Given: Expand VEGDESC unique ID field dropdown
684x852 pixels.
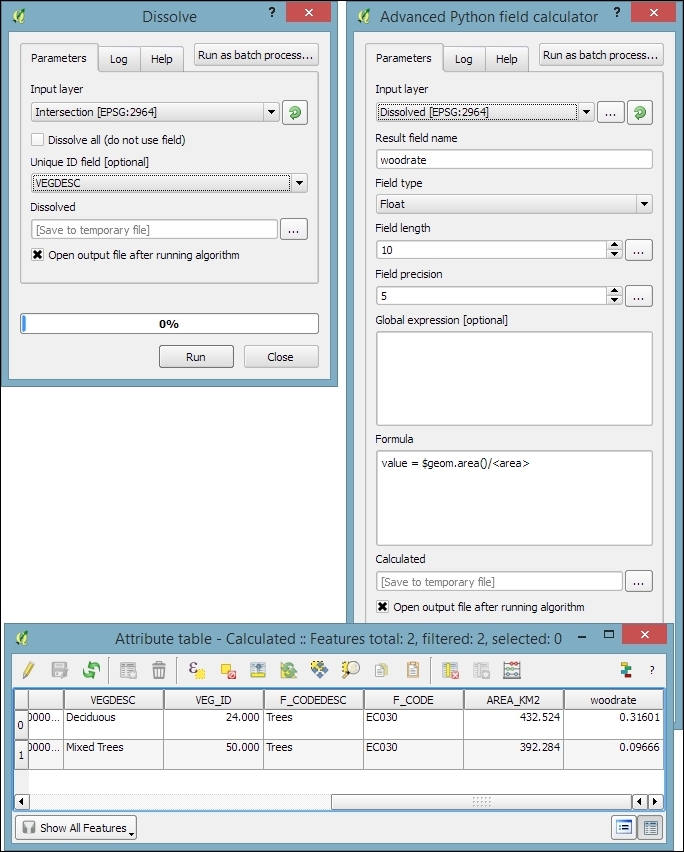Looking at the screenshot, I should point(170,183).
